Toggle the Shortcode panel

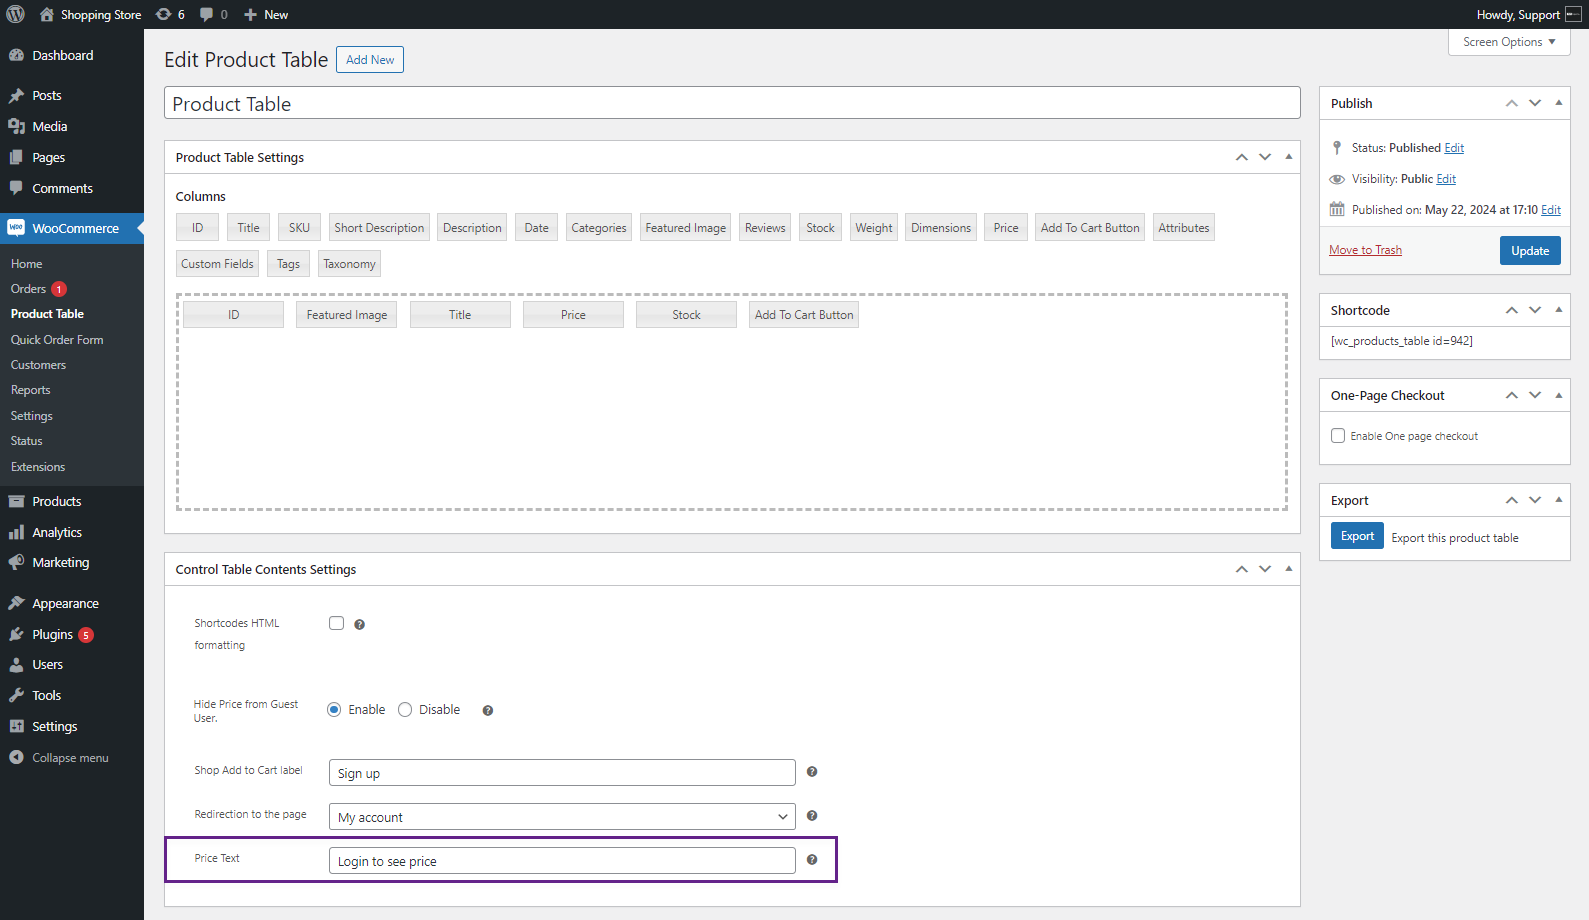[1559, 310]
